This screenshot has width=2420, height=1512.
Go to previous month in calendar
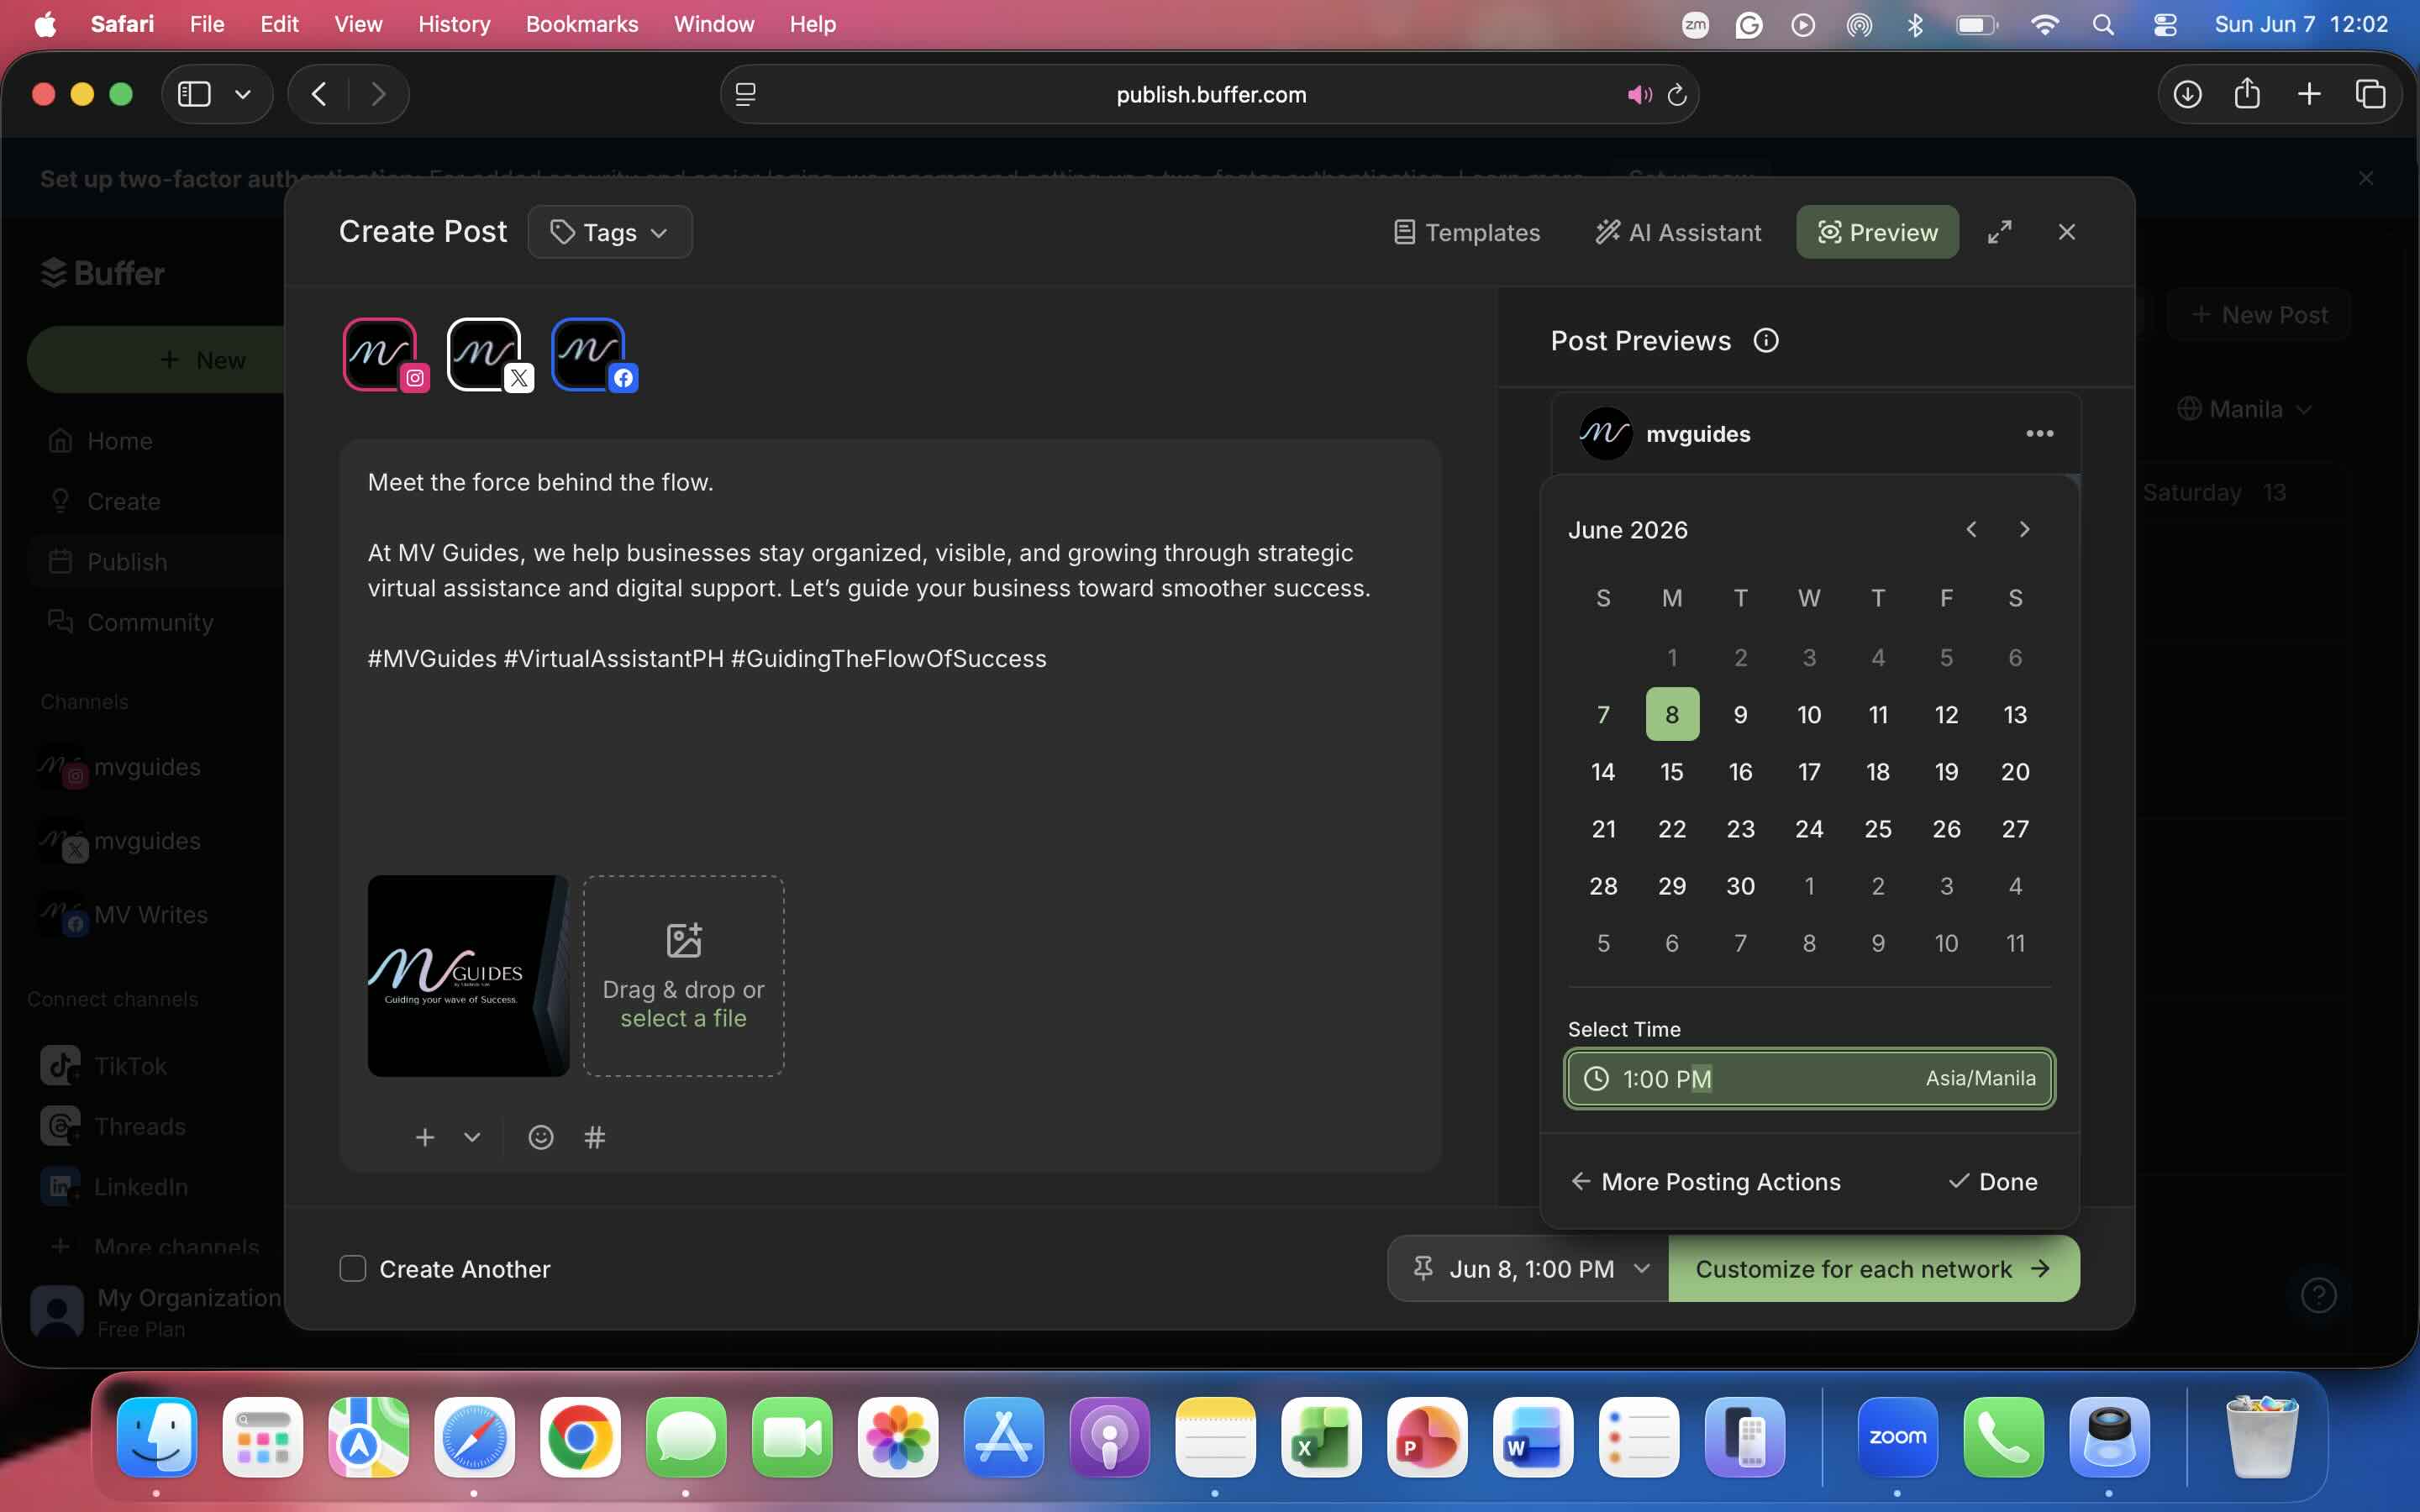pos(1971,529)
